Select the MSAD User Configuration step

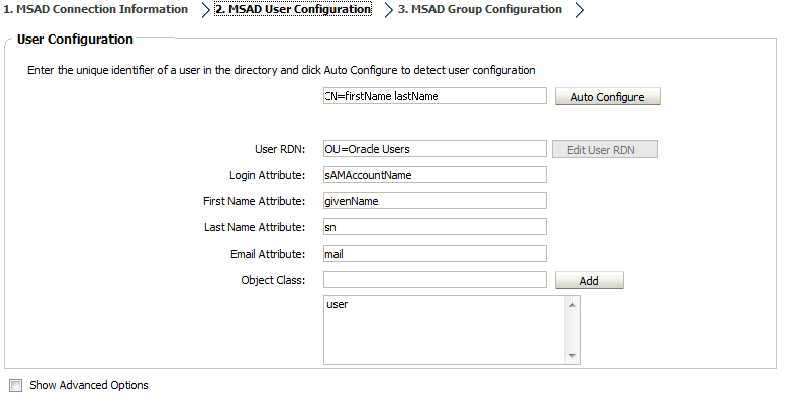[292, 10]
